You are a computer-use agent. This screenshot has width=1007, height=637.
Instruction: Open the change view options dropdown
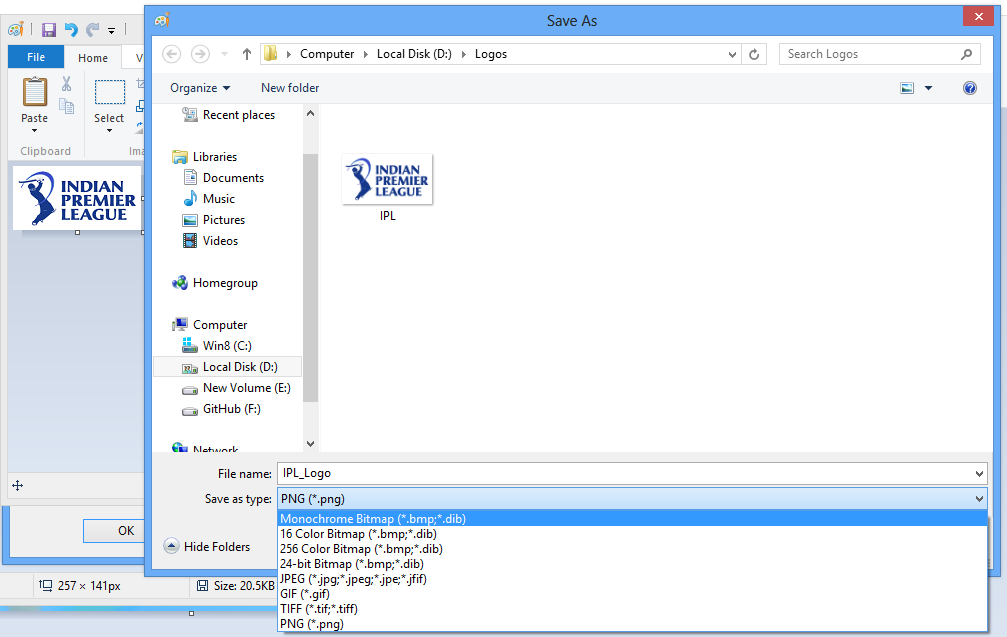point(928,88)
